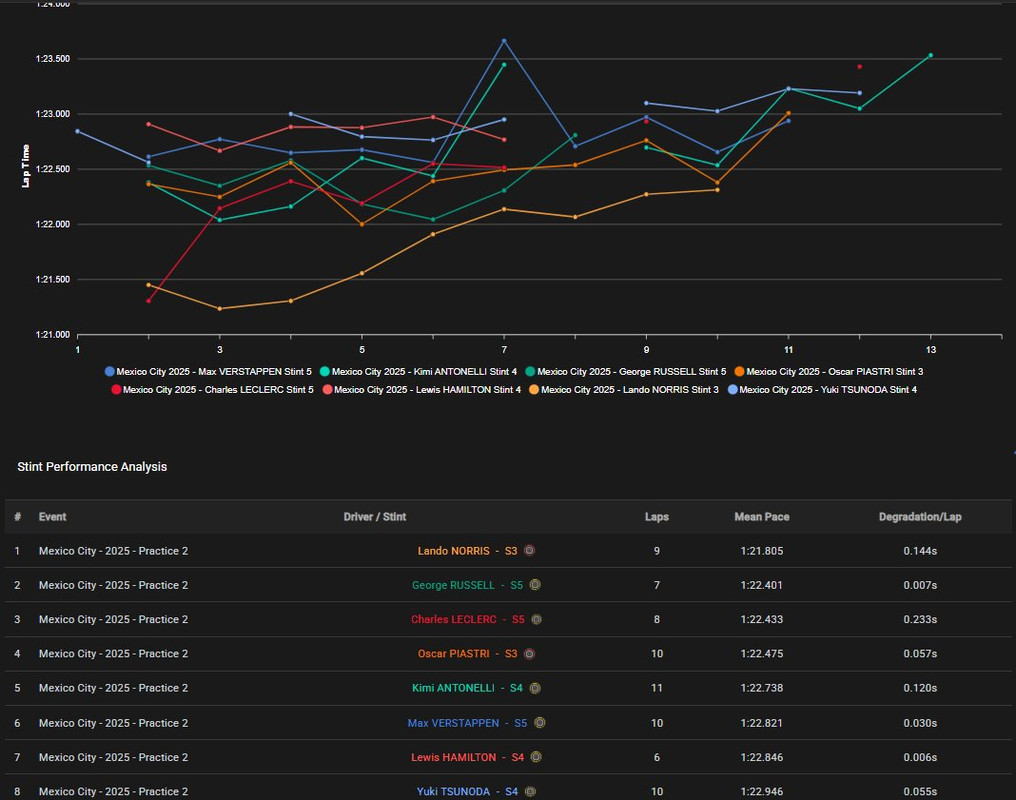Toggle the Yuki TSUNODA Stint 4 legend label
1016x800 pixels.
coord(828,390)
